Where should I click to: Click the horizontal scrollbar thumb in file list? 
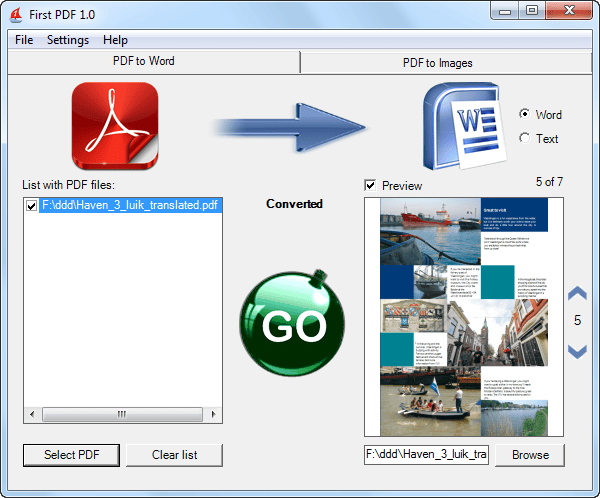click(x=122, y=414)
